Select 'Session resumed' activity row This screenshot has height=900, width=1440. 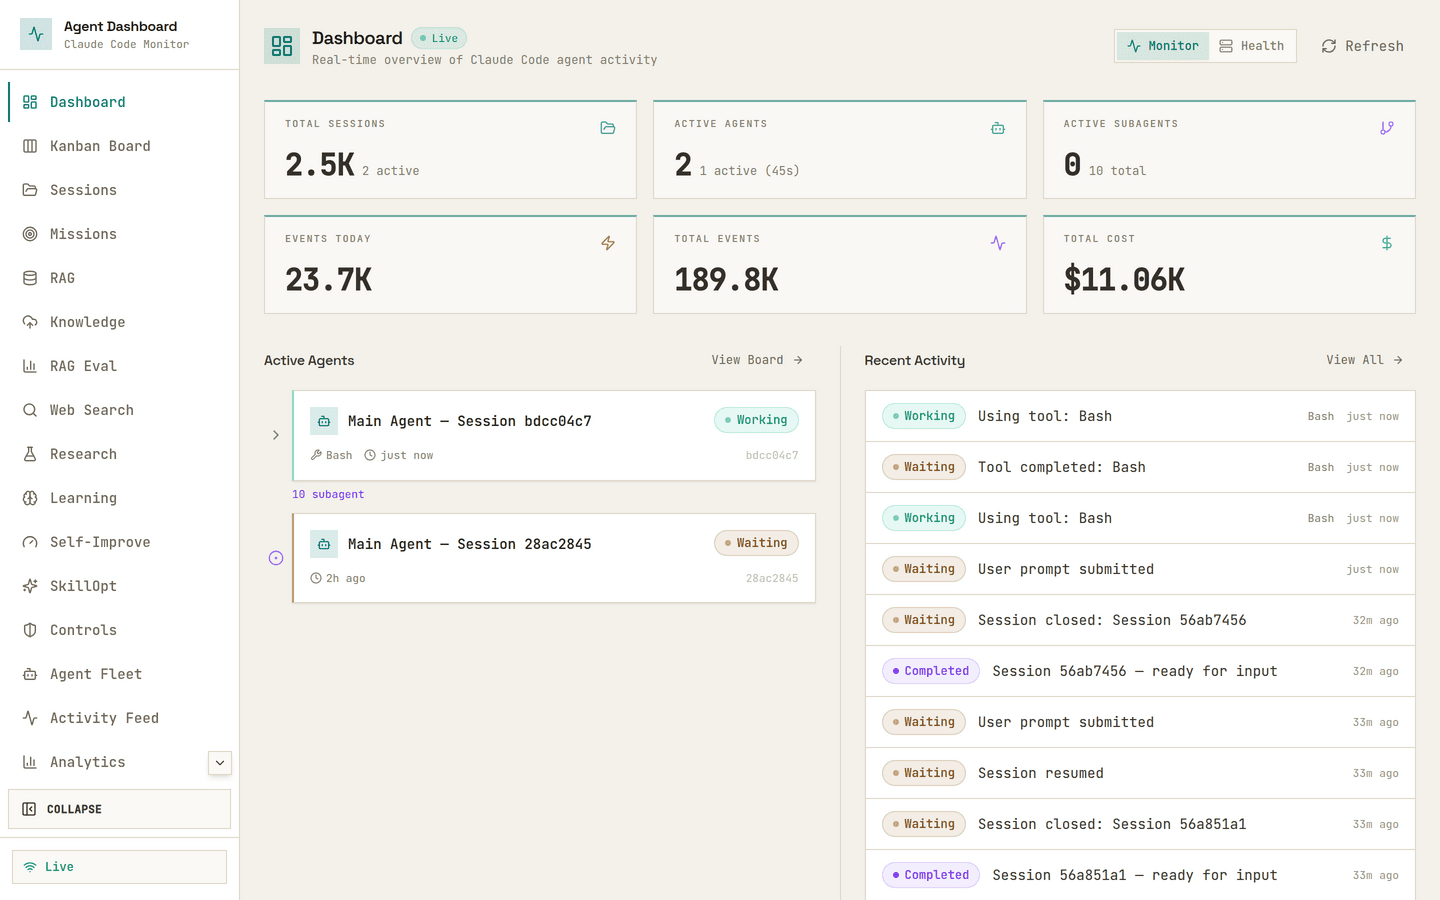point(1140,773)
